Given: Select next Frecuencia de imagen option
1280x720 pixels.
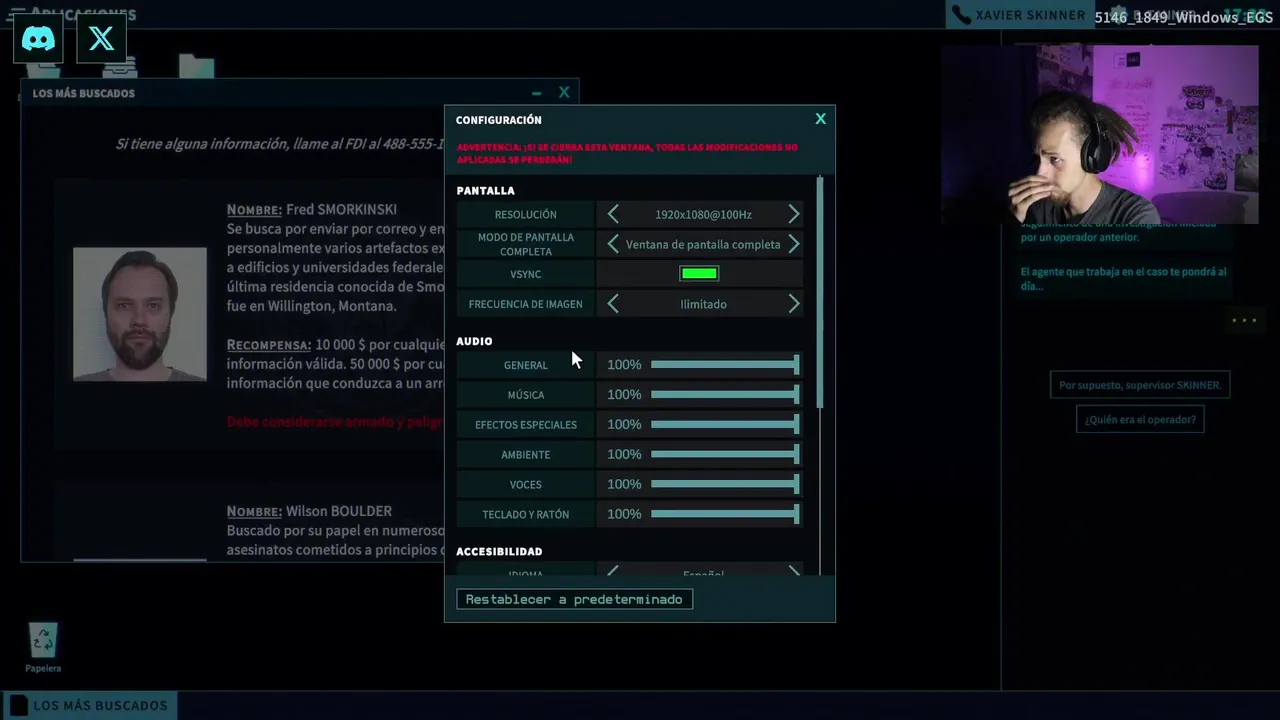Looking at the screenshot, I should 793,304.
